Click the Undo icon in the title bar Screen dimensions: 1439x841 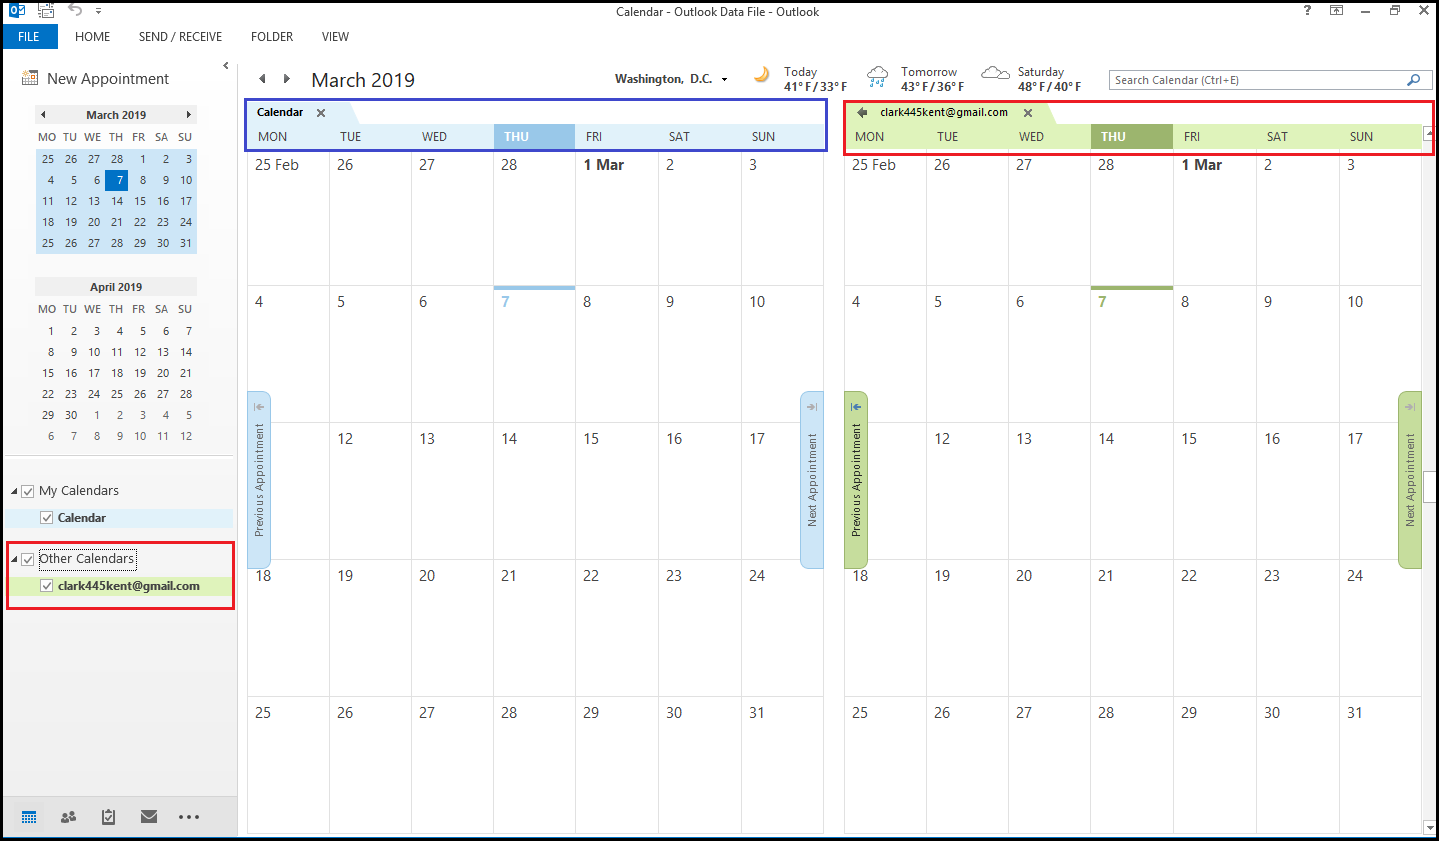[75, 10]
